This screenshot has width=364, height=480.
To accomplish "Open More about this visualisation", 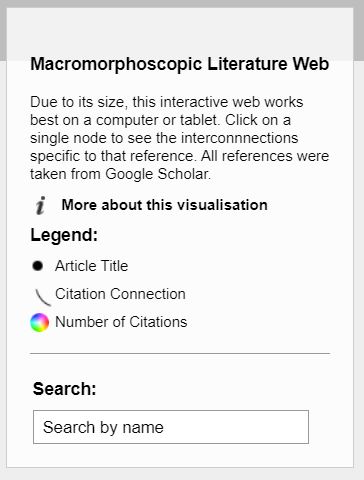I will [x=164, y=205].
